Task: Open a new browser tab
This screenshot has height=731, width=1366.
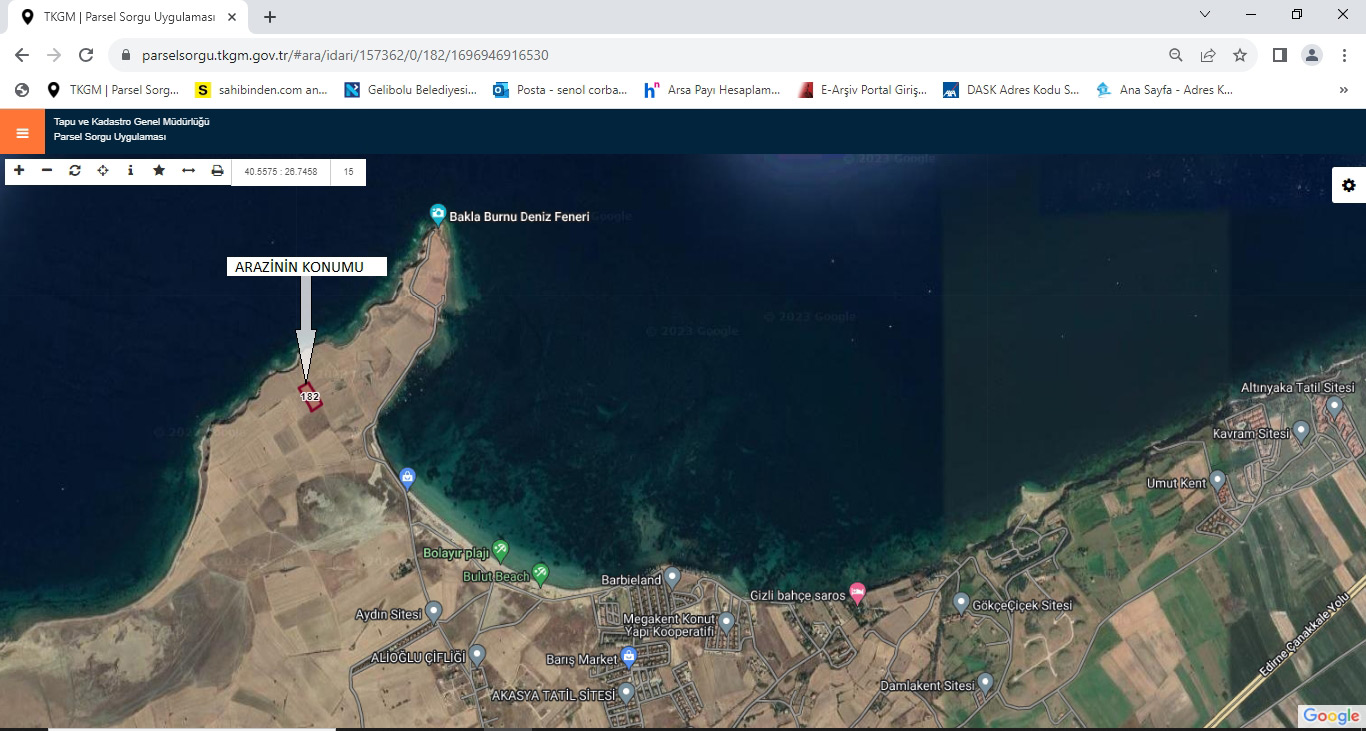Action: (270, 17)
